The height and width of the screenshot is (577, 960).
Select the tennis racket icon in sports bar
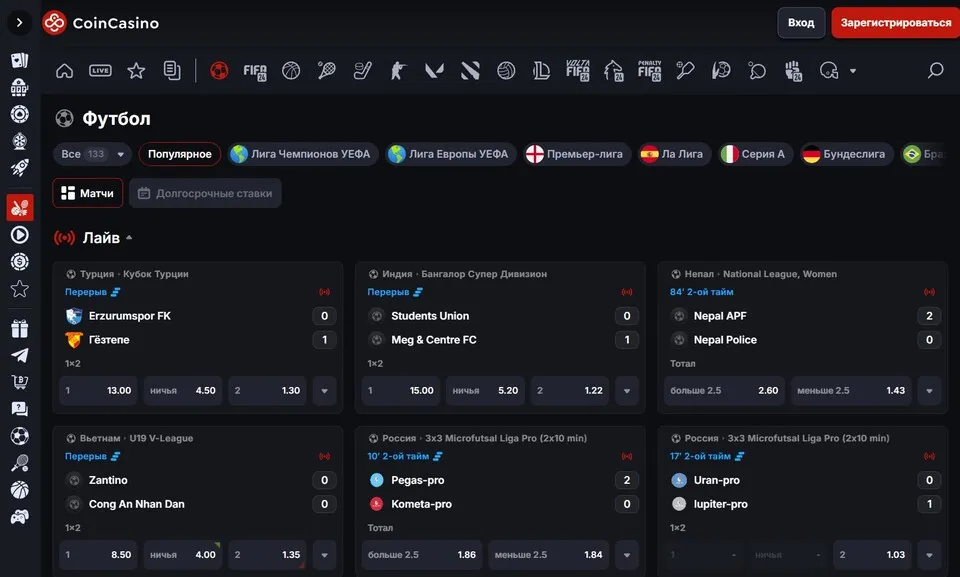point(327,70)
